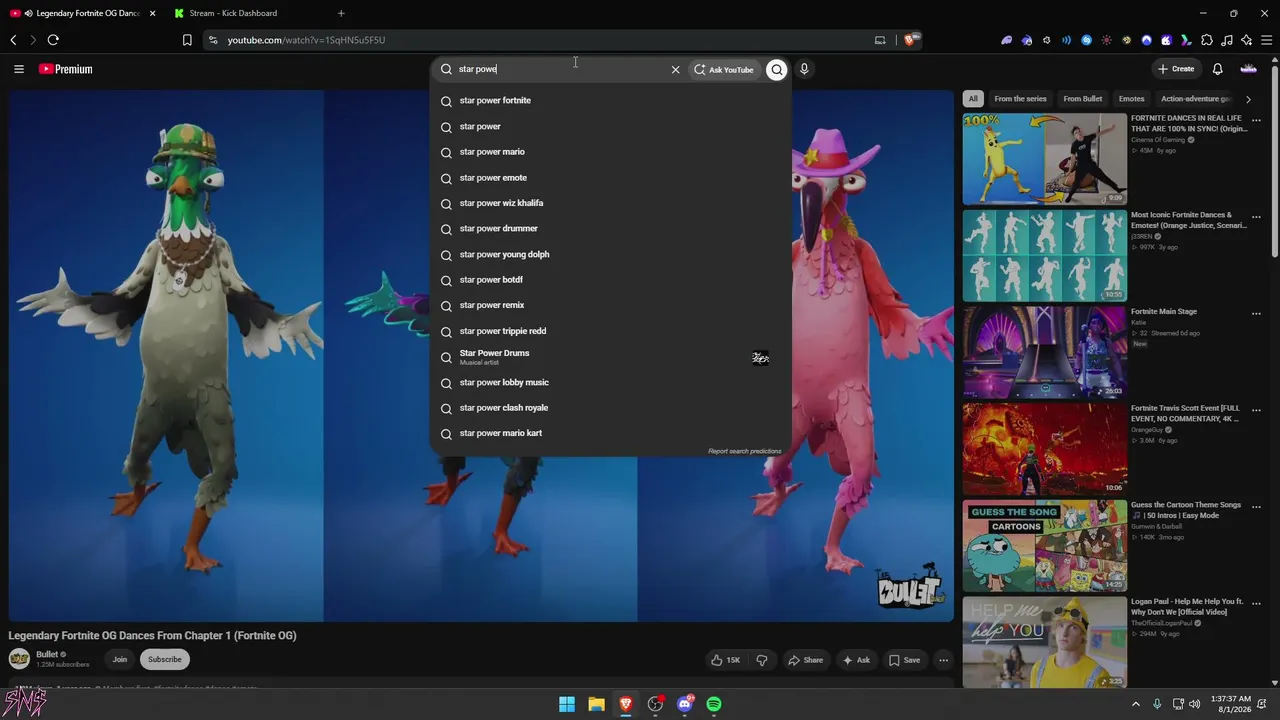This screenshot has width=1280, height=720.
Task: Open Windows Start menu
Action: pyautogui.click(x=567, y=704)
